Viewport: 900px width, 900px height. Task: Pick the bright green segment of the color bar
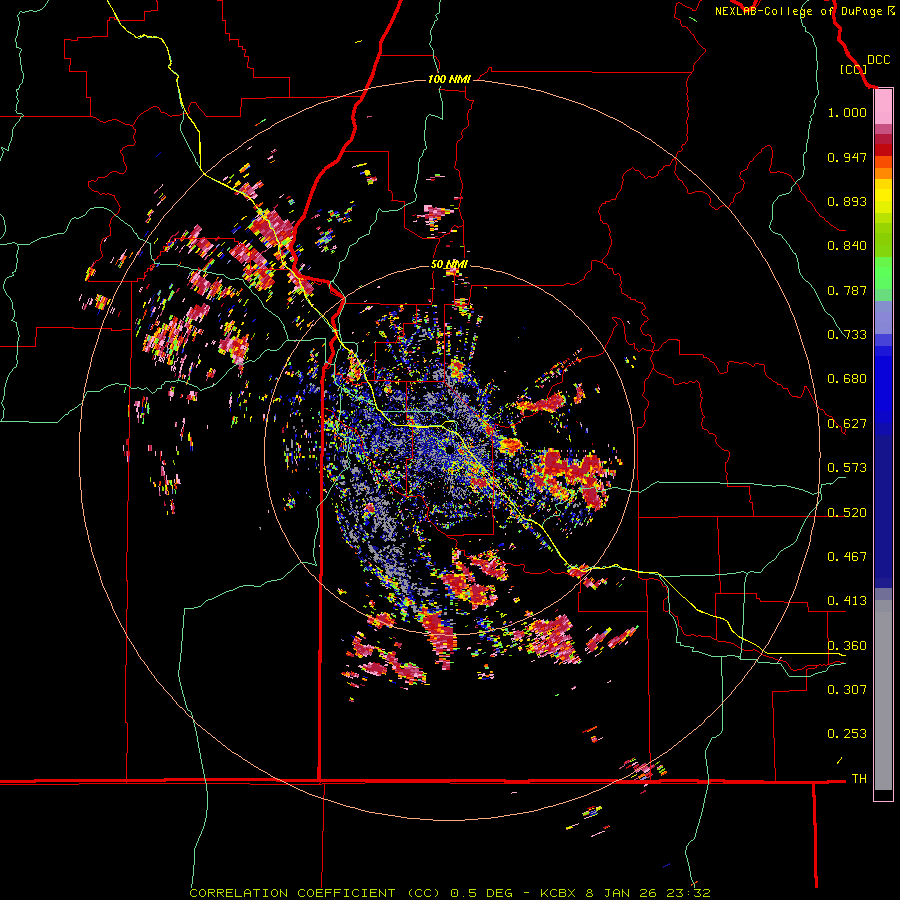(x=883, y=273)
